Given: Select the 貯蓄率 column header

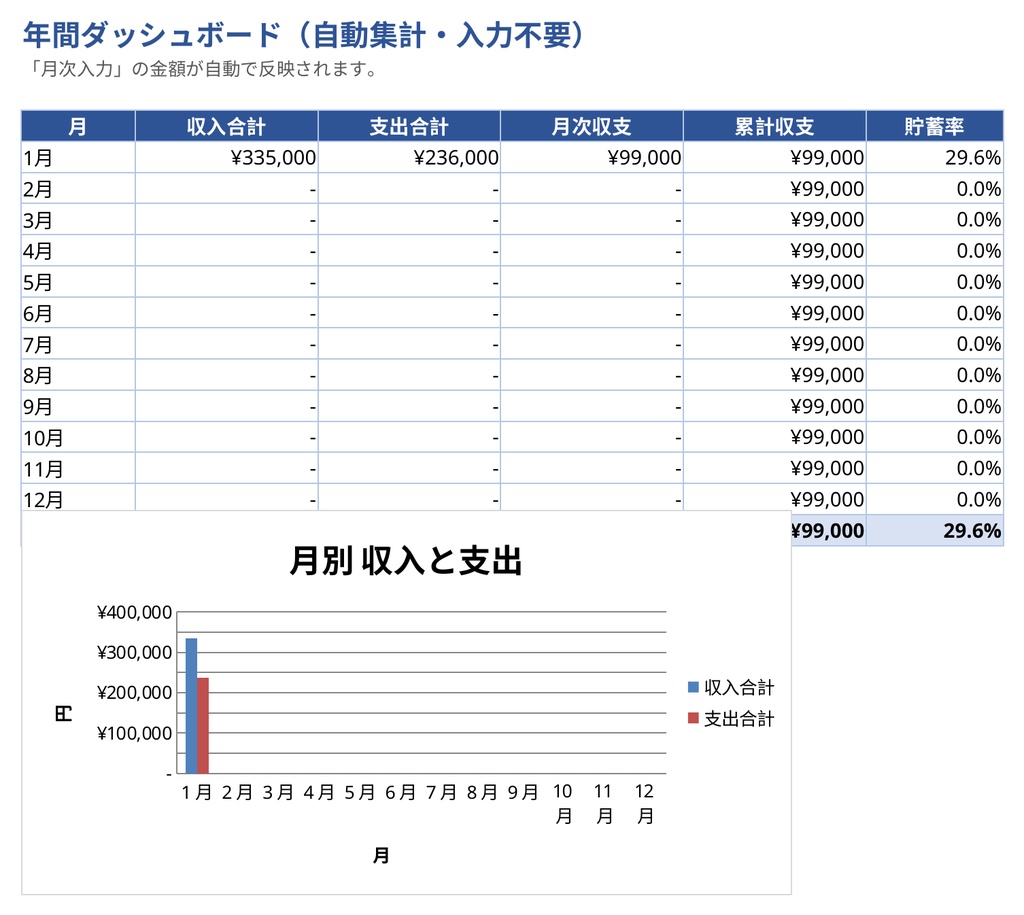Looking at the screenshot, I should (935, 126).
